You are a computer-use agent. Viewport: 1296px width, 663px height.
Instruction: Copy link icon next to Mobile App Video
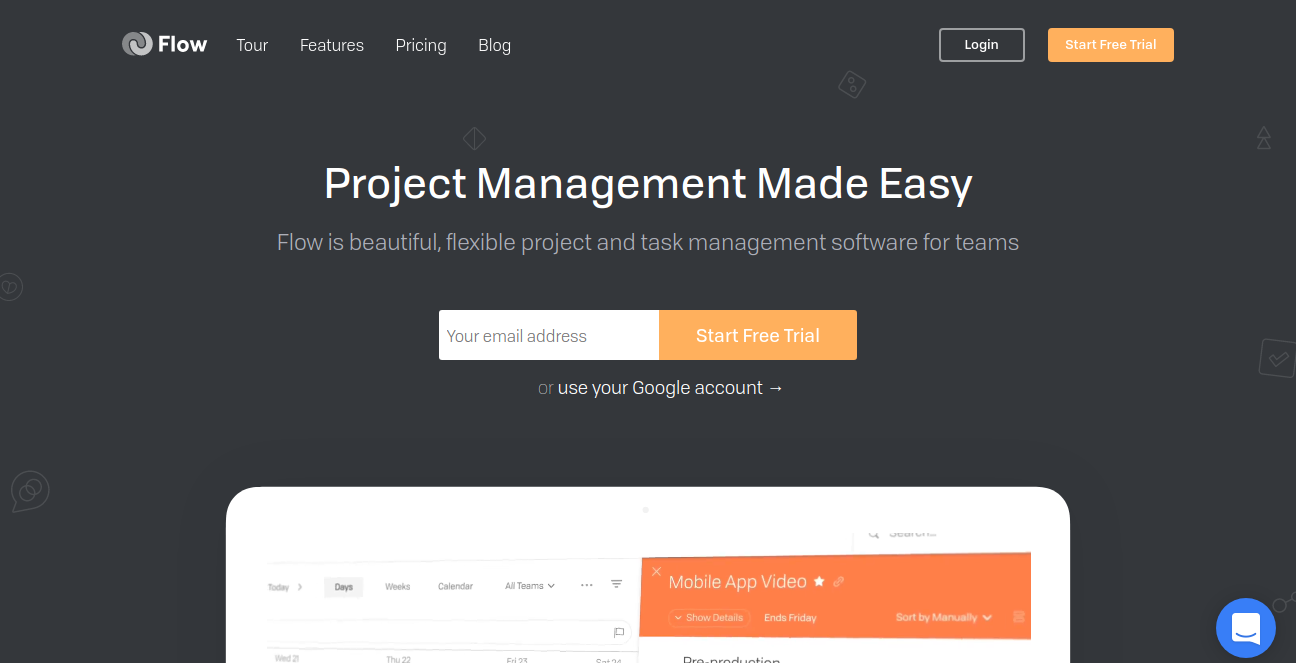click(x=839, y=581)
